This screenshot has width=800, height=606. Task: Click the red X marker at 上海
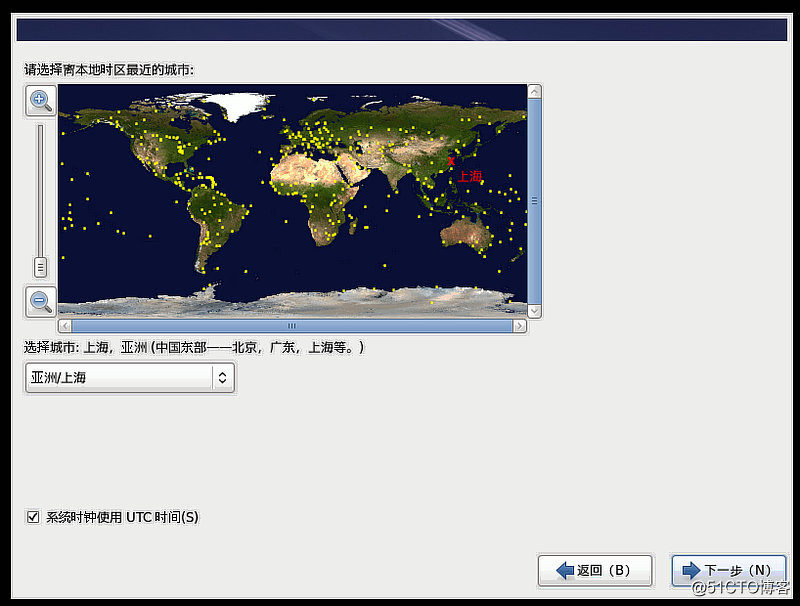(x=451, y=162)
